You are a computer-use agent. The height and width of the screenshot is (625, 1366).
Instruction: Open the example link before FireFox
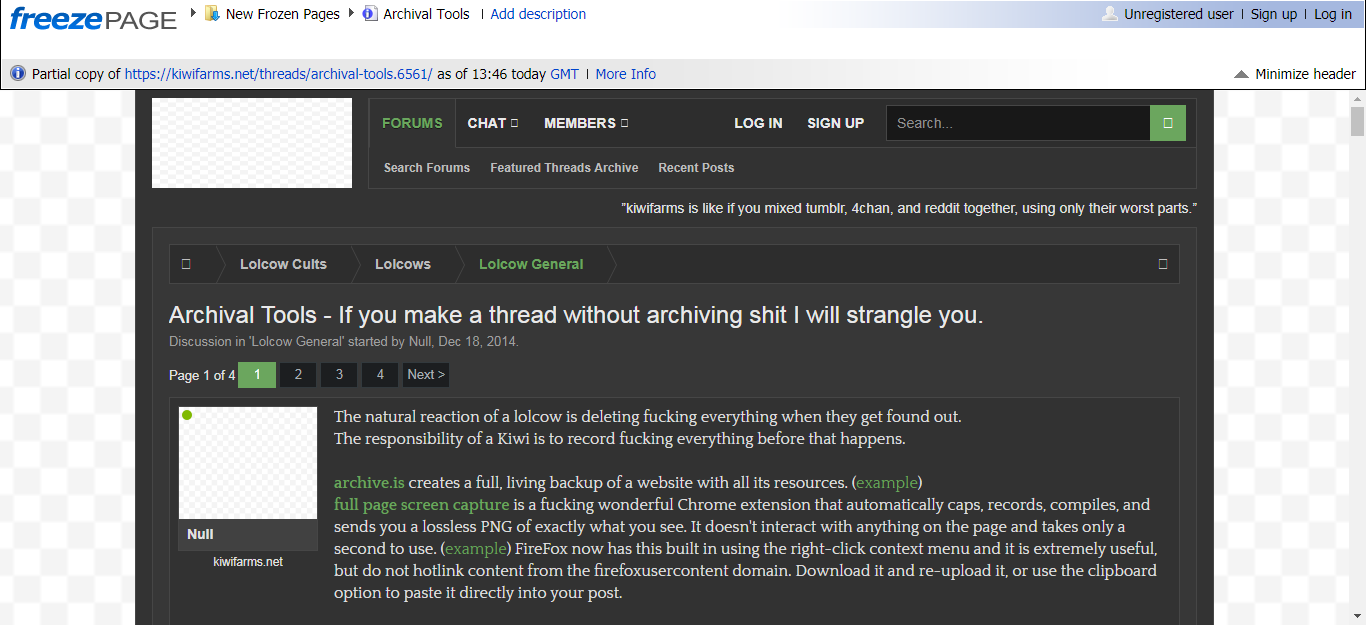[476, 549]
